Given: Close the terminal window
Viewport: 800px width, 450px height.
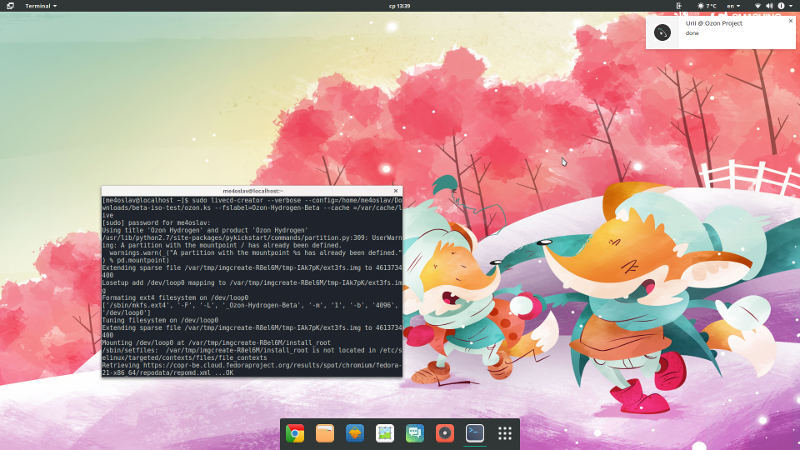Looking at the screenshot, I should click(395, 191).
